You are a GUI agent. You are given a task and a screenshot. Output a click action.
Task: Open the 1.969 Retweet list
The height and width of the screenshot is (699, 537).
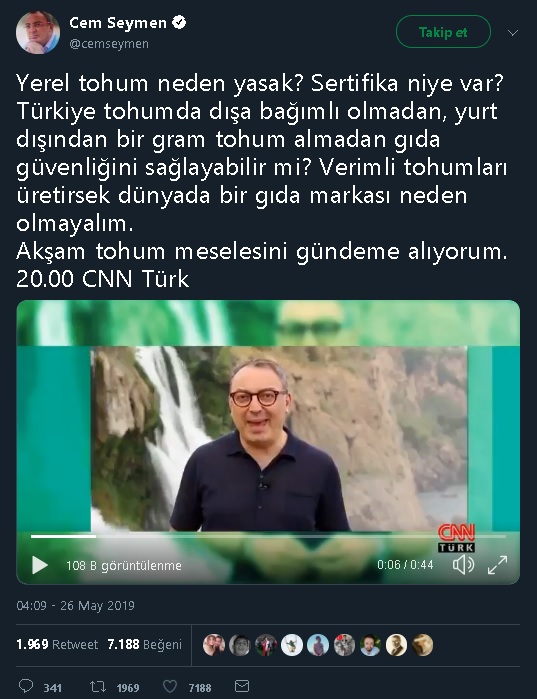[x=57, y=645]
